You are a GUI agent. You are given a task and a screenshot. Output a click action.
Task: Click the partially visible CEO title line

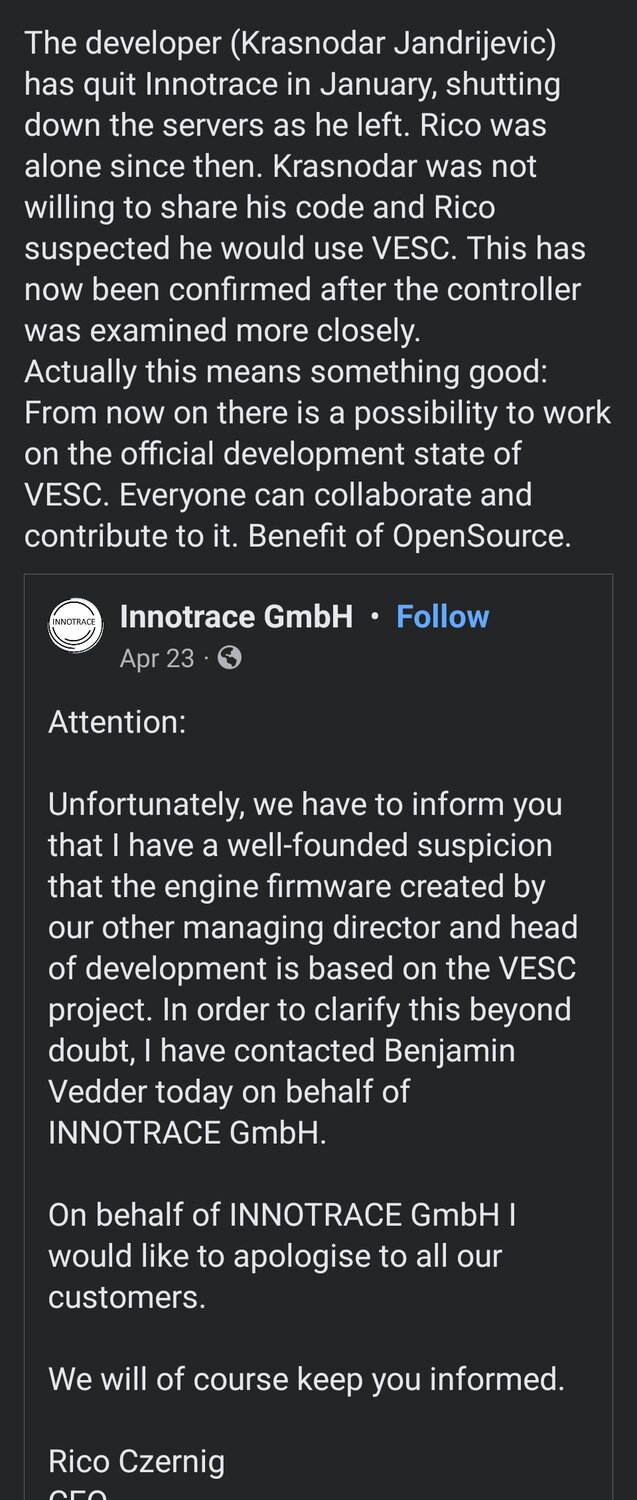point(78,1493)
